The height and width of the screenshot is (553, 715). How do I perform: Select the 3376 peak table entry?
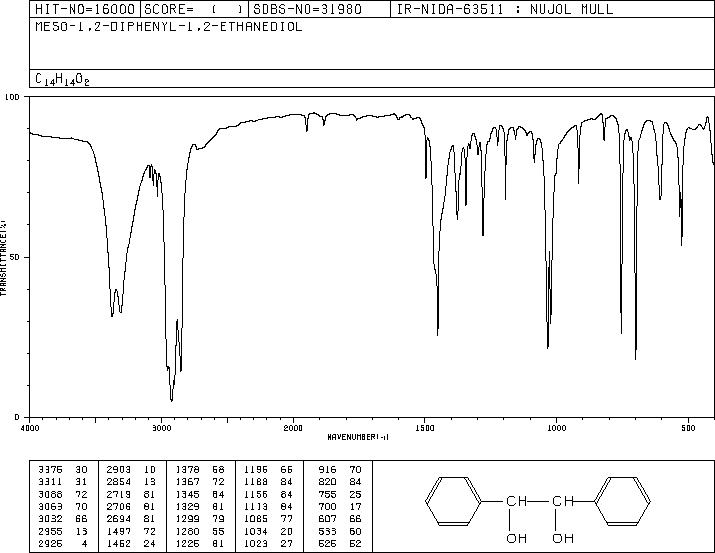click(x=64, y=470)
